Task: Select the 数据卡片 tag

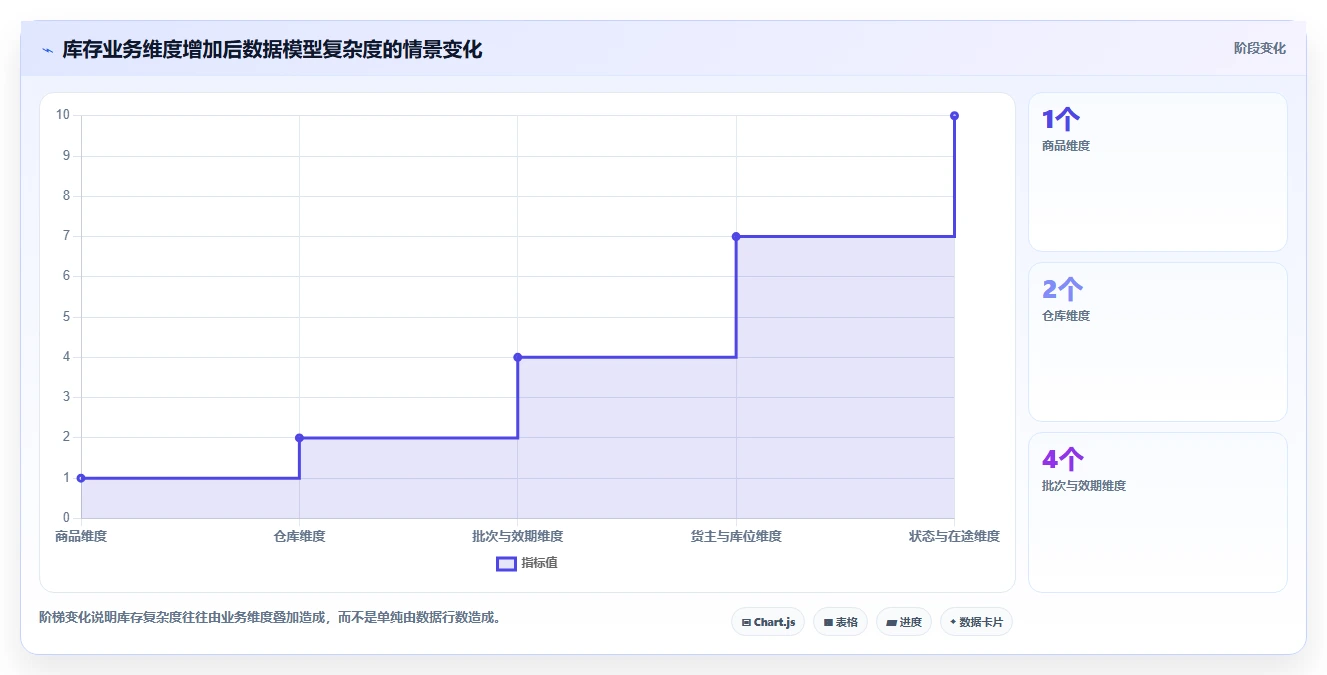Action: [x=977, y=622]
